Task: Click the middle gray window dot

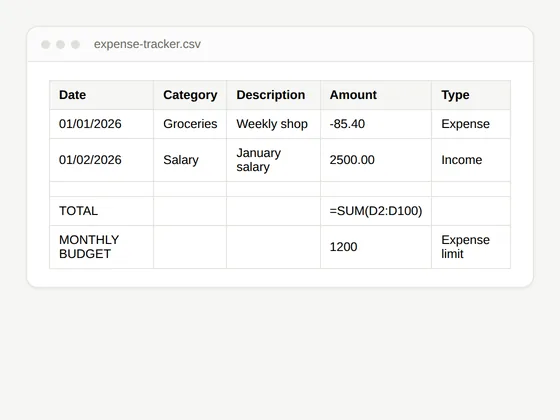Action: click(60, 44)
